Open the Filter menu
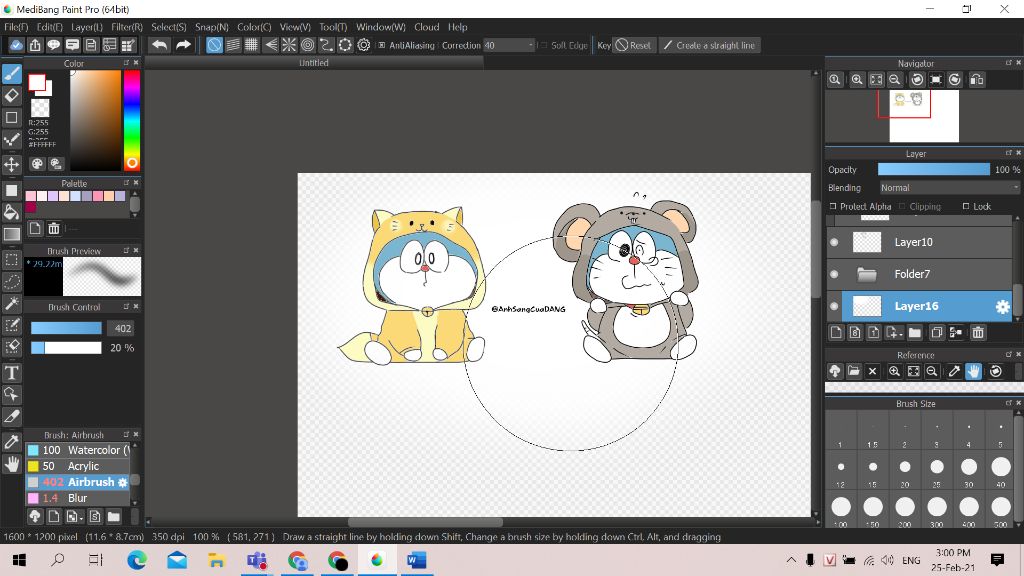Screen dimensions: 1024x576 point(127,27)
